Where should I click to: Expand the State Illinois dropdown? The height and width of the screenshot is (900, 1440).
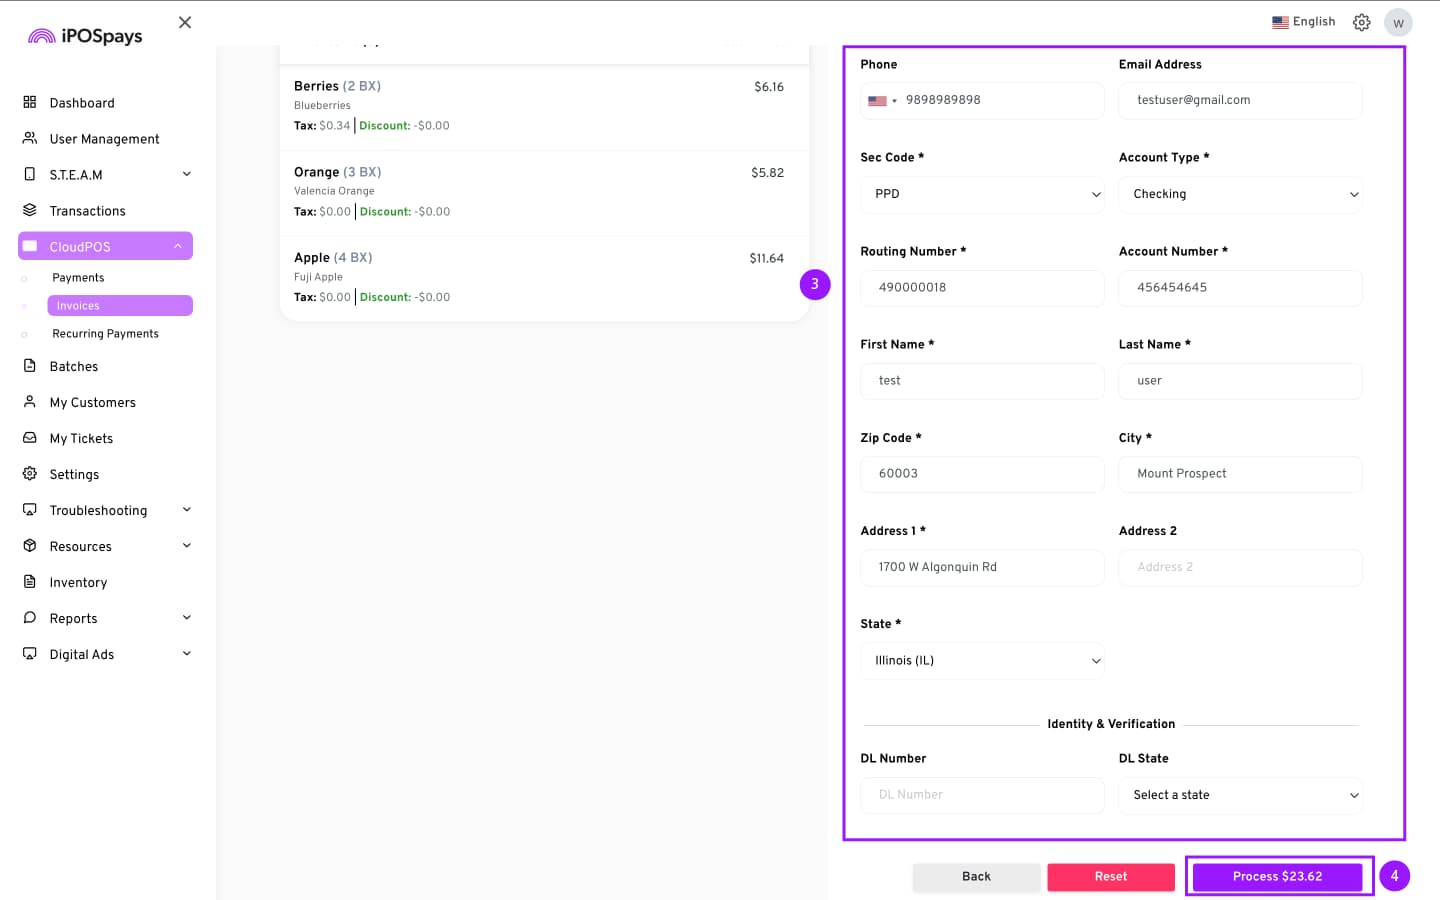click(x=981, y=661)
